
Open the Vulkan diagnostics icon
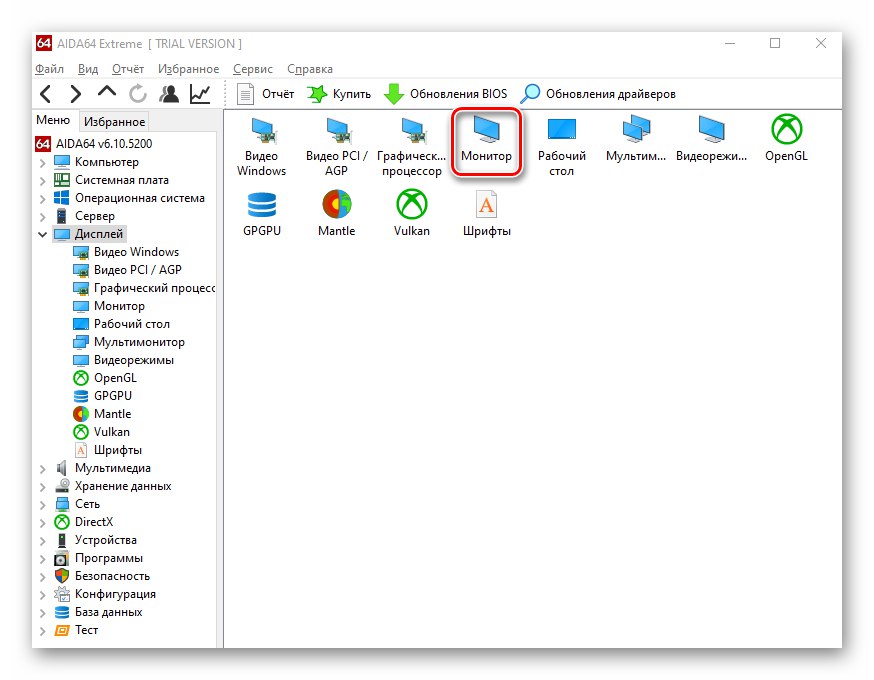(x=410, y=210)
